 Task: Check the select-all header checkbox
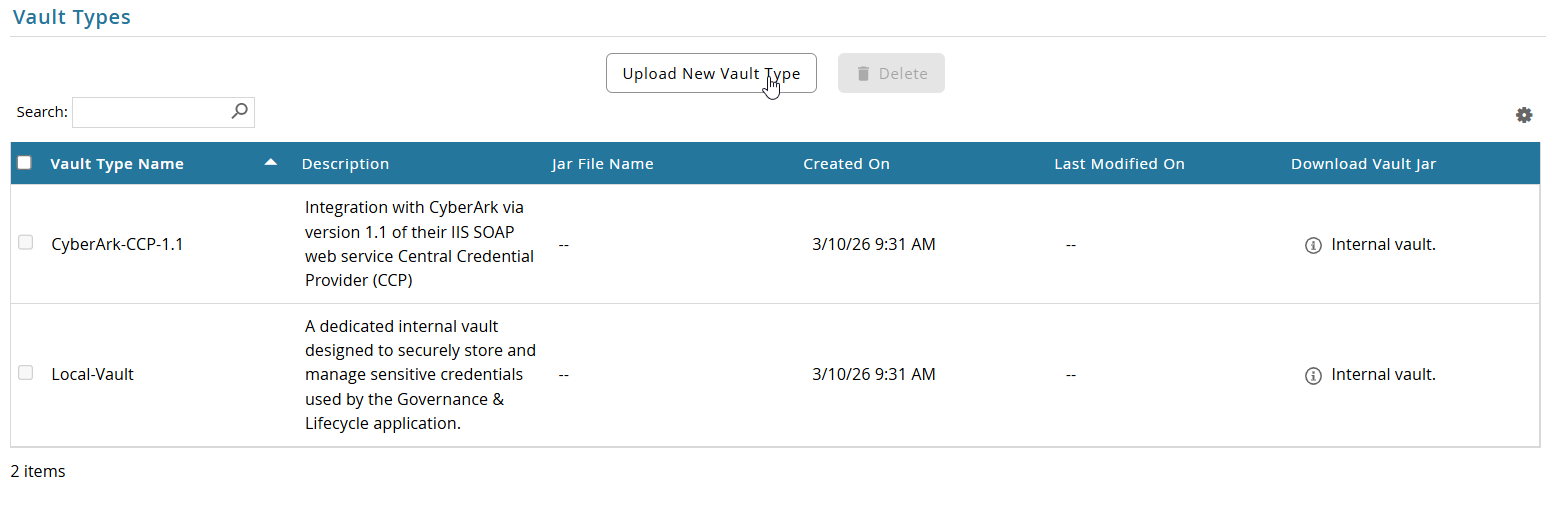coord(25,163)
